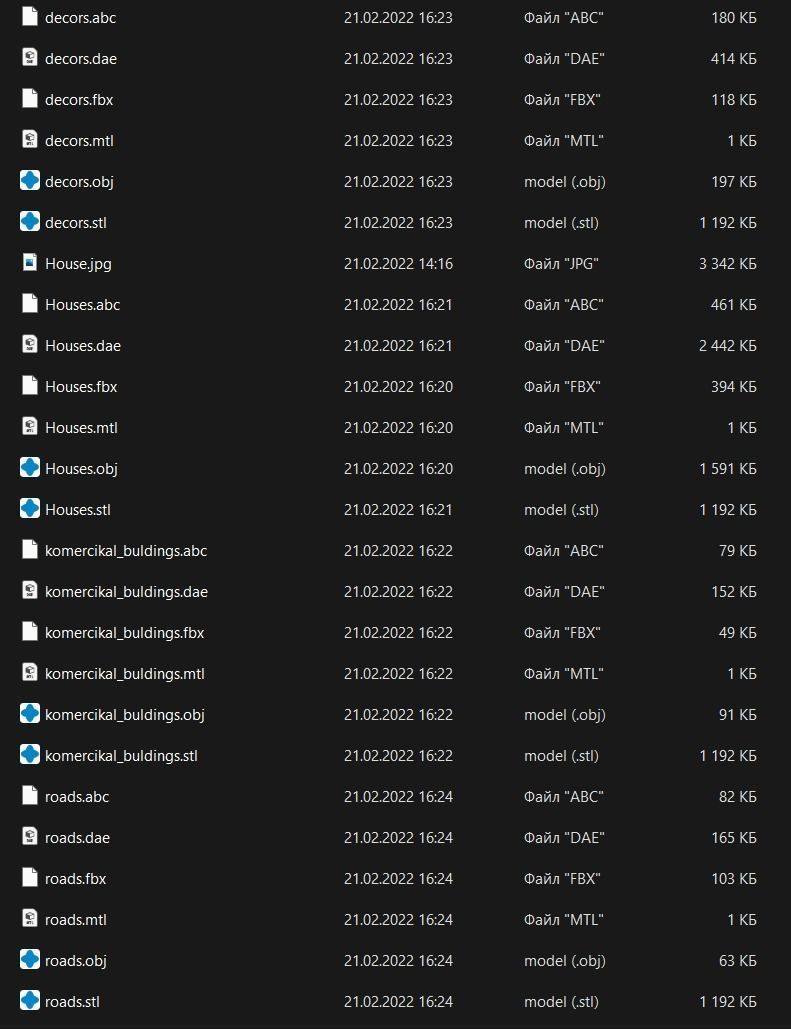This screenshot has height=1029, width=791.
Task: Select the decors.mtl file name
Action: click(x=79, y=140)
